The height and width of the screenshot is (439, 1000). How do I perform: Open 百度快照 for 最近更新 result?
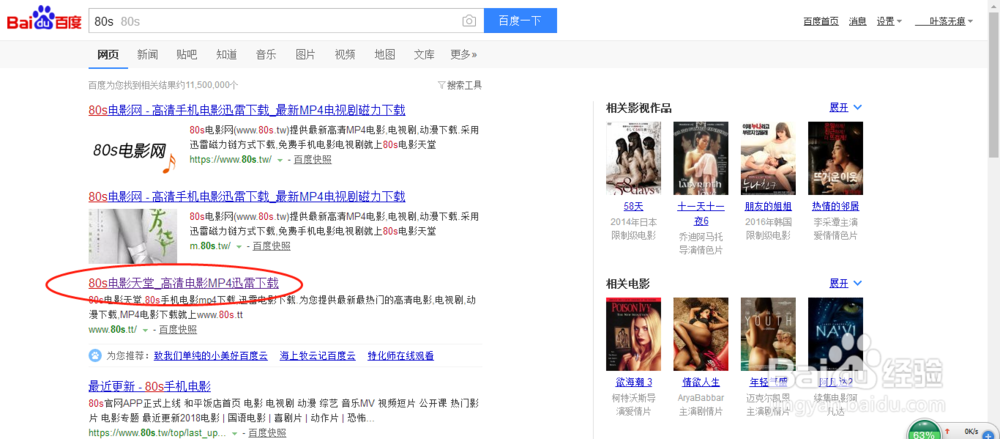[x=267, y=433]
